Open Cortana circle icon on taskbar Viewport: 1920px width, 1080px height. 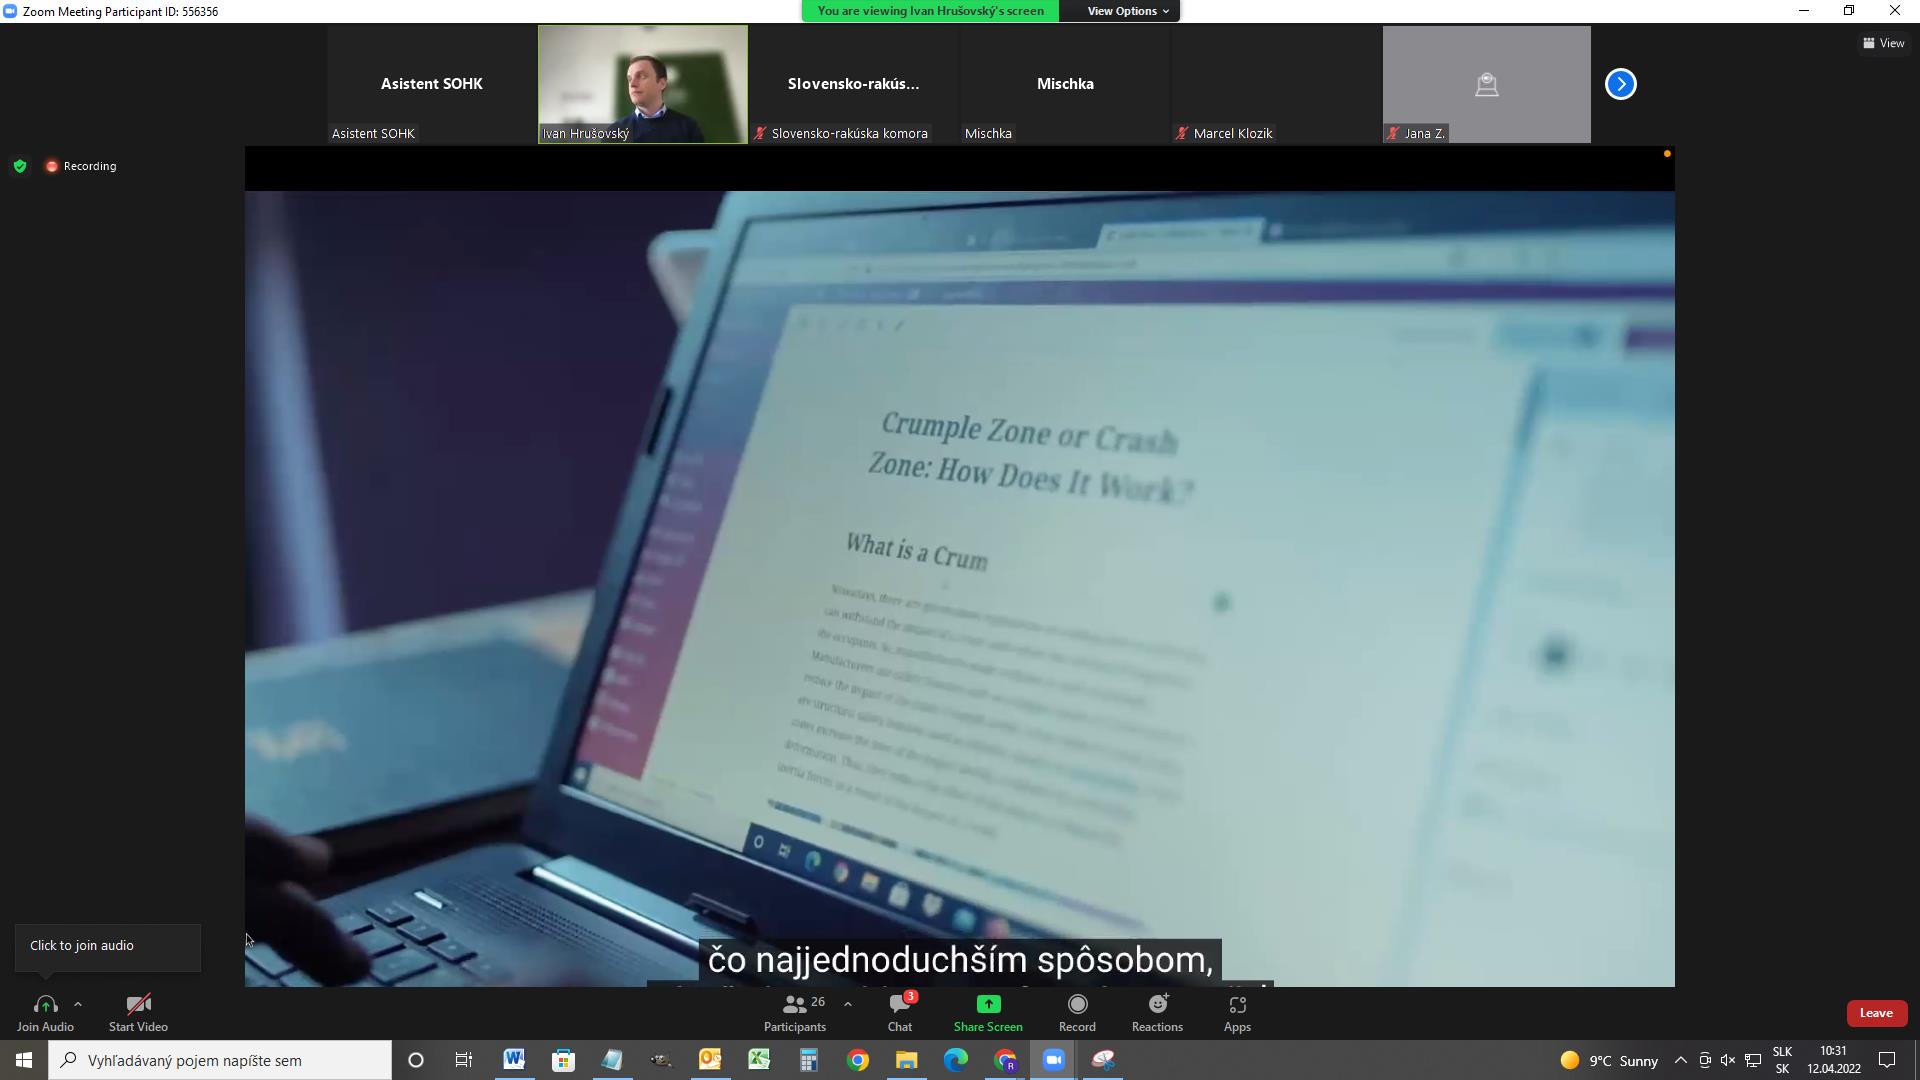[x=416, y=1060]
